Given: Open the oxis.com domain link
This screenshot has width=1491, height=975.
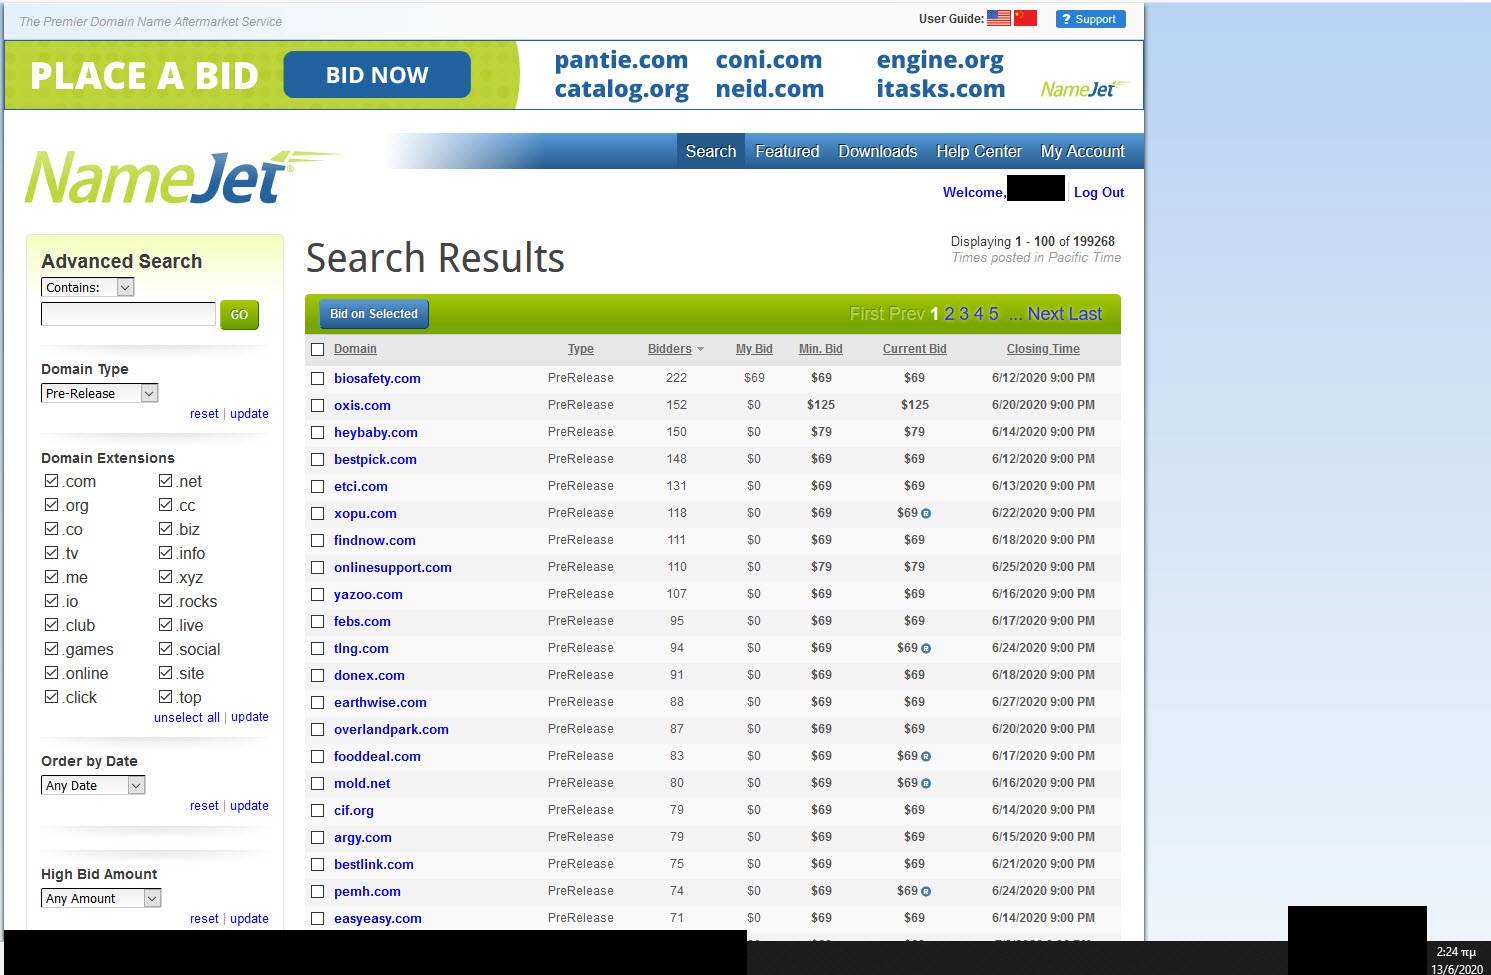Looking at the screenshot, I should pos(362,405).
